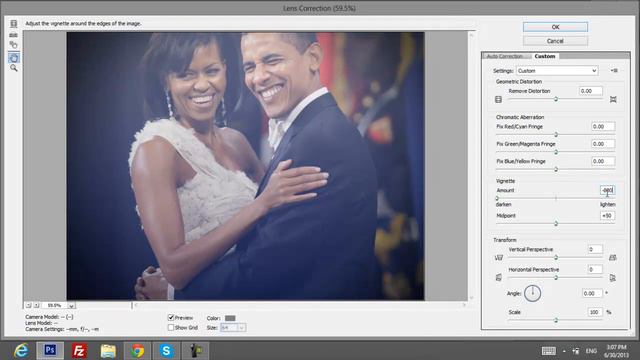Image resolution: width=640 pixels, height=360 pixels.
Task: Click the Remove Distortion value field
Action: pos(591,91)
